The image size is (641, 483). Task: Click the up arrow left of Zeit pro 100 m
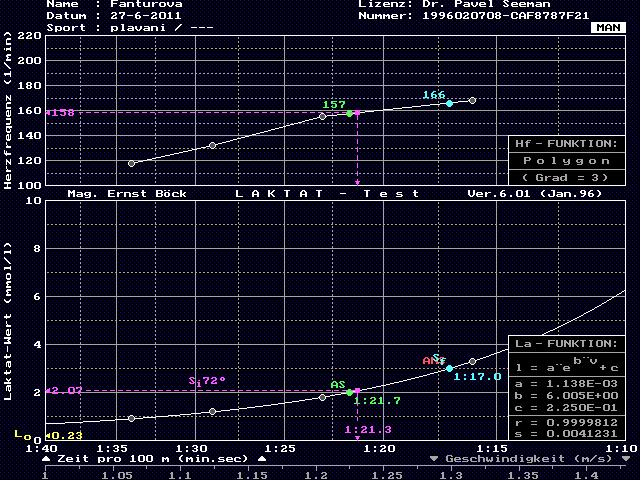(46, 459)
